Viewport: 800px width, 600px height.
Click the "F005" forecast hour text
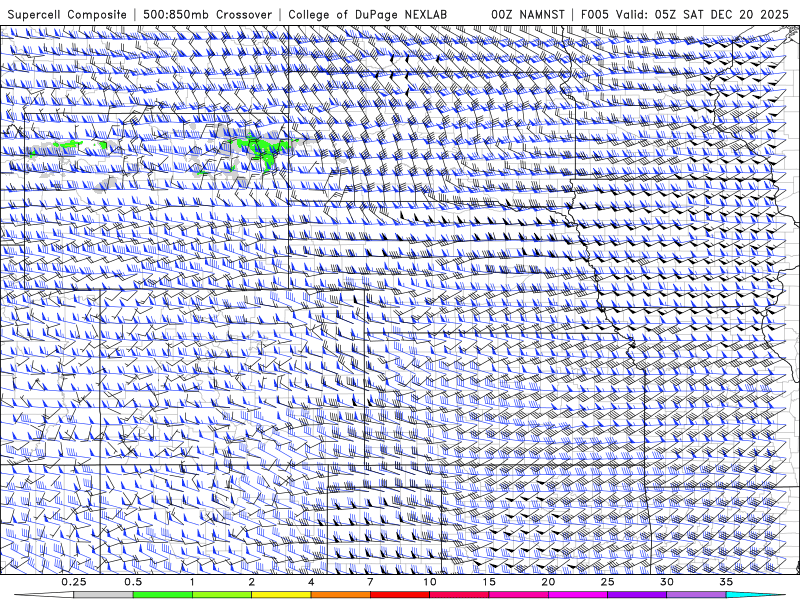(595, 14)
